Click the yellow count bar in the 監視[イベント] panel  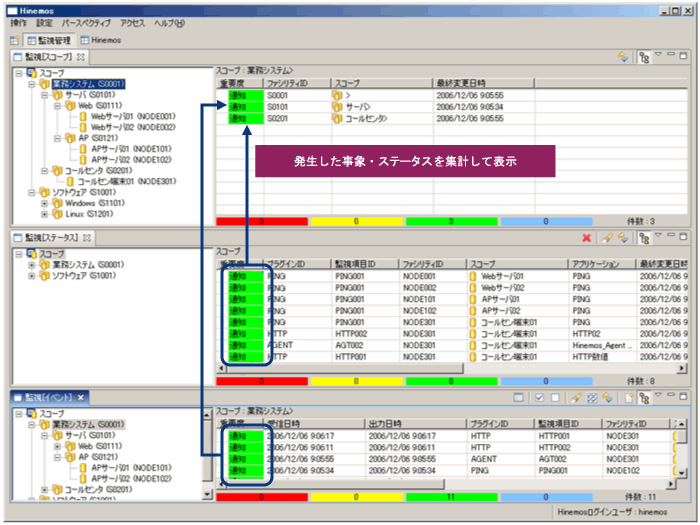pyautogui.click(x=357, y=497)
